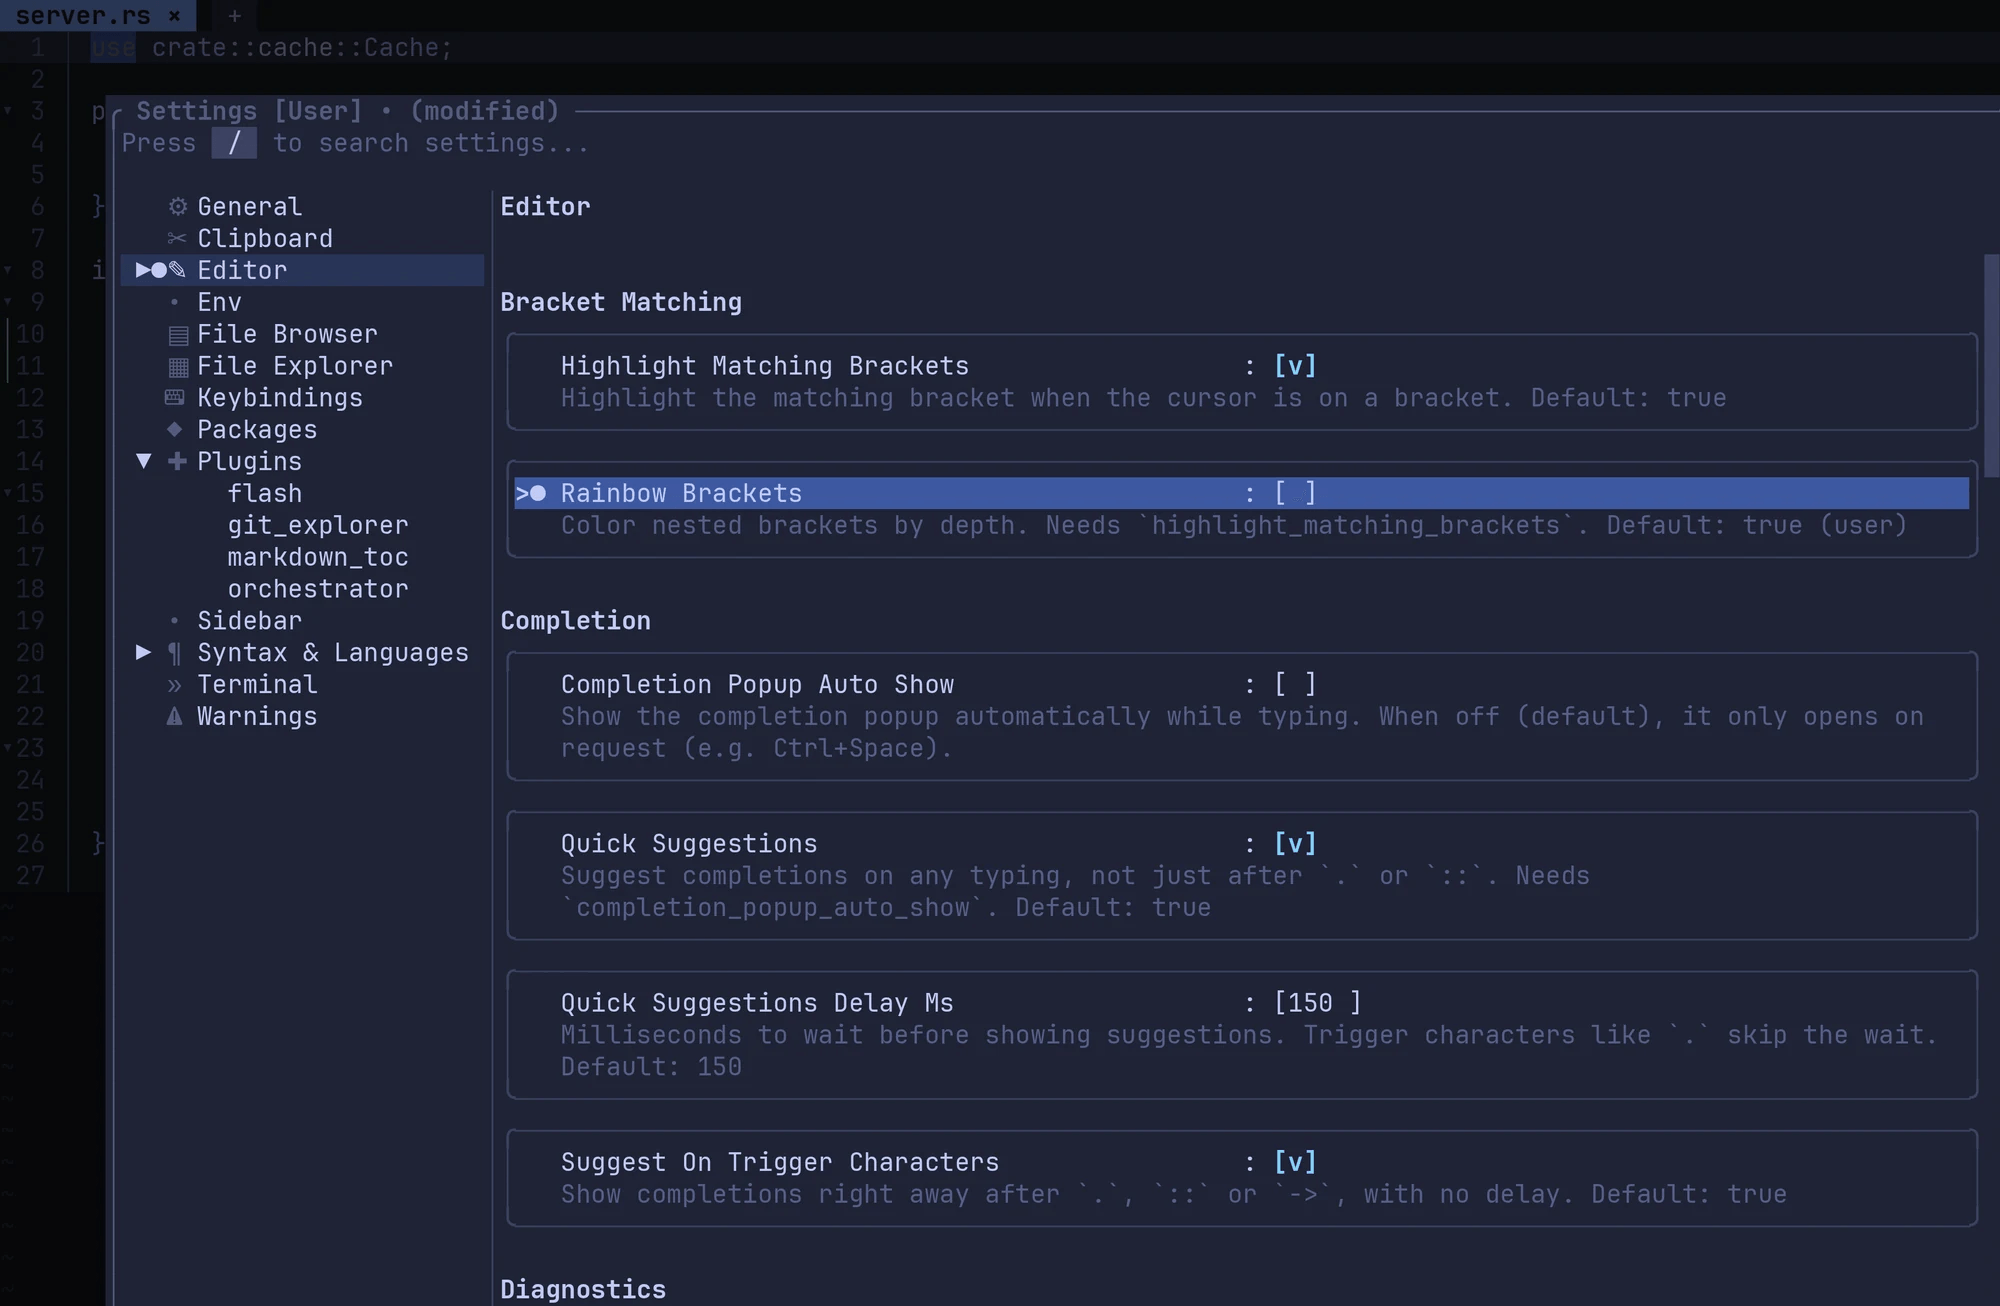Click the fold arrow at line 8
The image size is (2000, 1306).
(x=8, y=270)
